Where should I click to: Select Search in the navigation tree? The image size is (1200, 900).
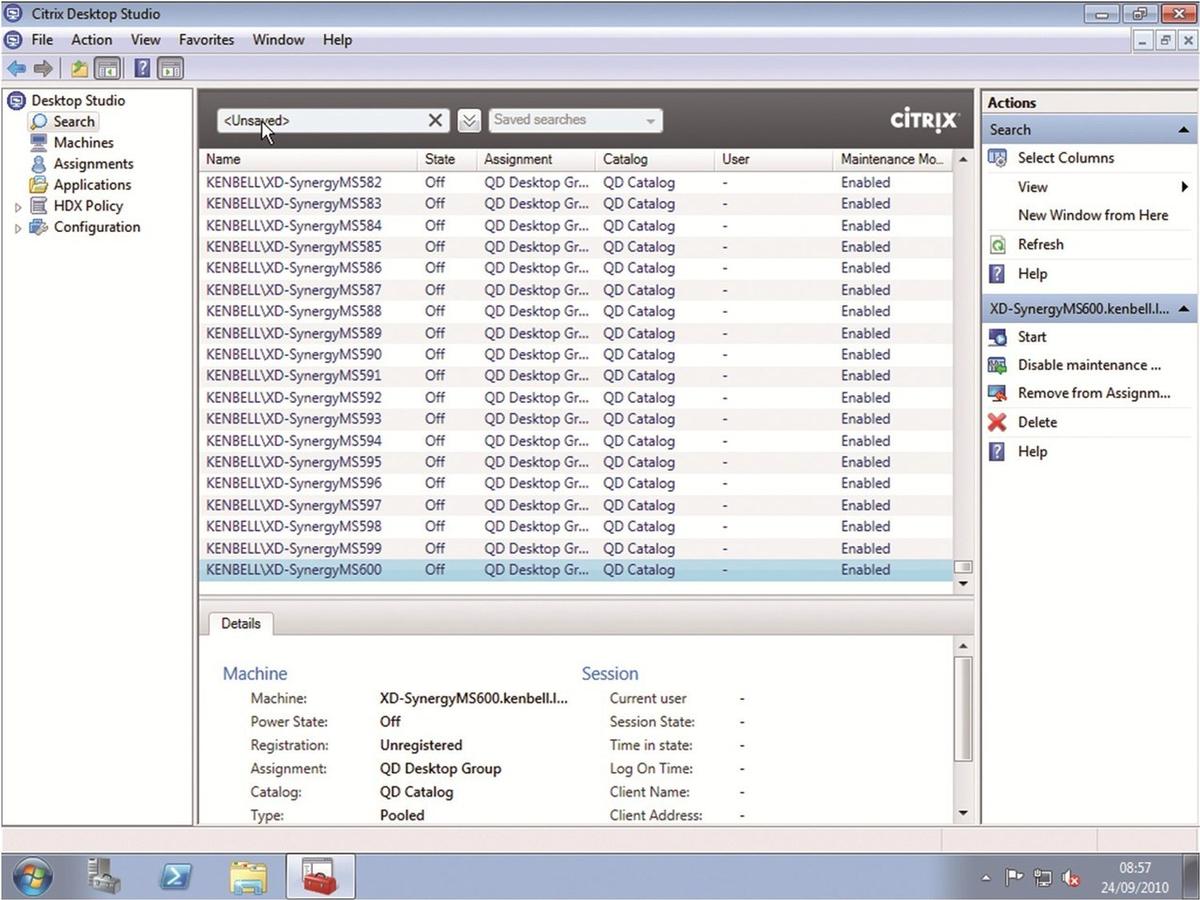tap(74, 122)
